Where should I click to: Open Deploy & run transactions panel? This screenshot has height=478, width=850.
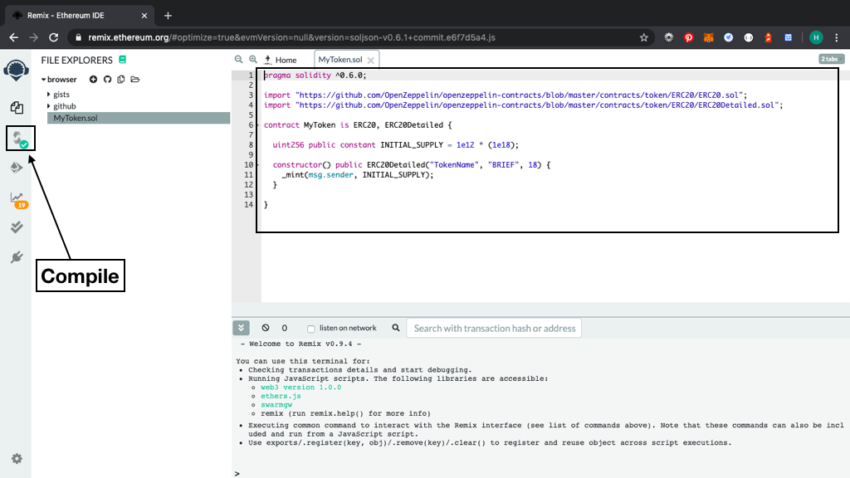coord(16,168)
